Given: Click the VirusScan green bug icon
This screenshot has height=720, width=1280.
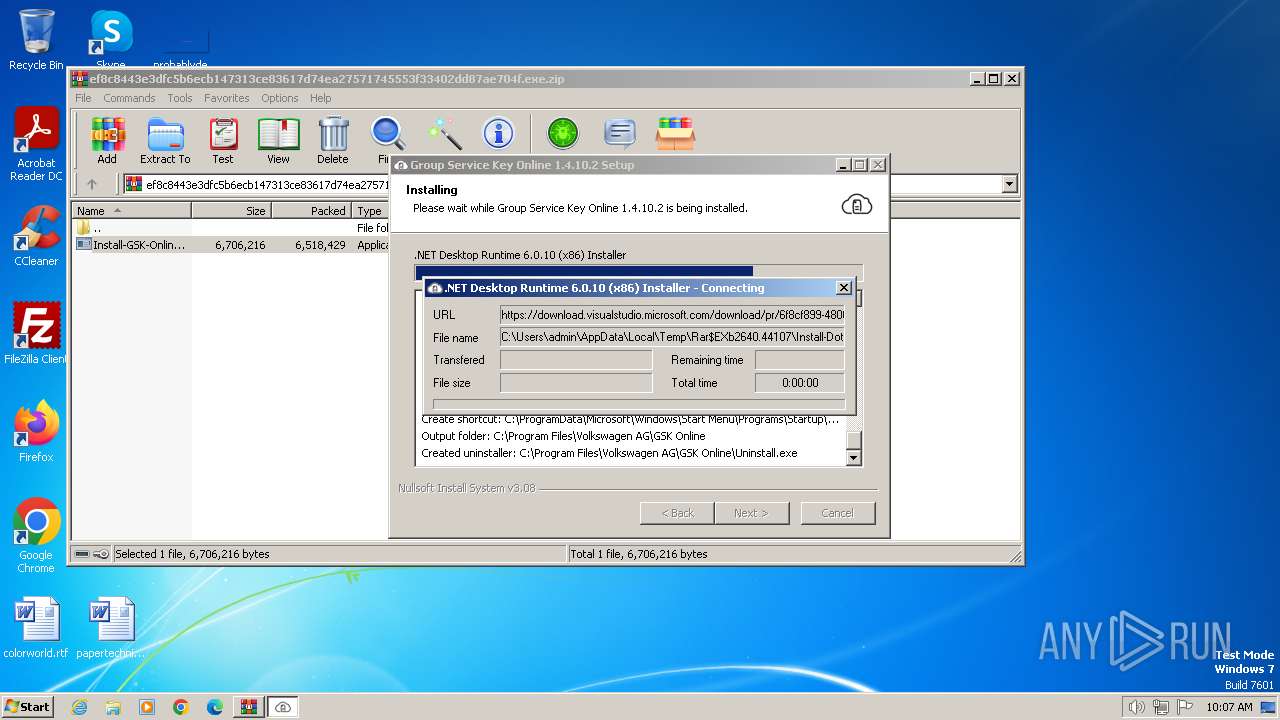Looking at the screenshot, I should [x=563, y=133].
